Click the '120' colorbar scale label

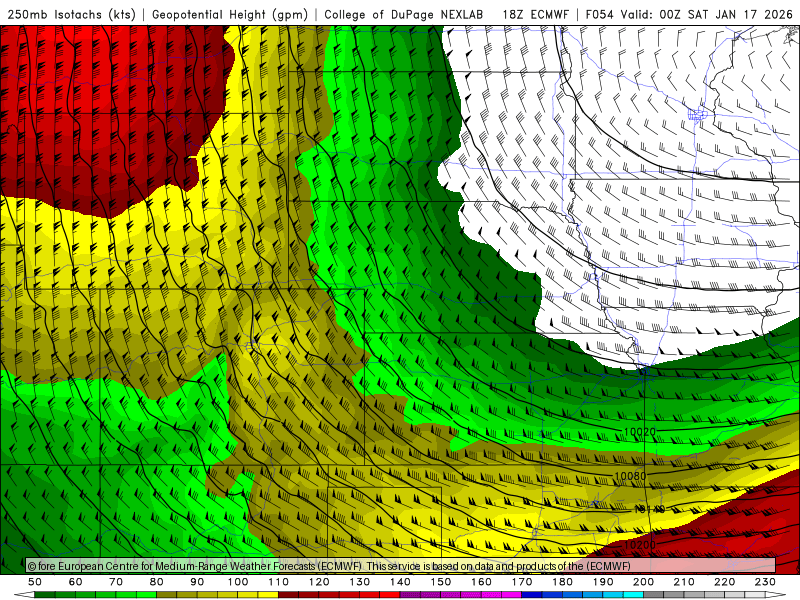[319, 582]
